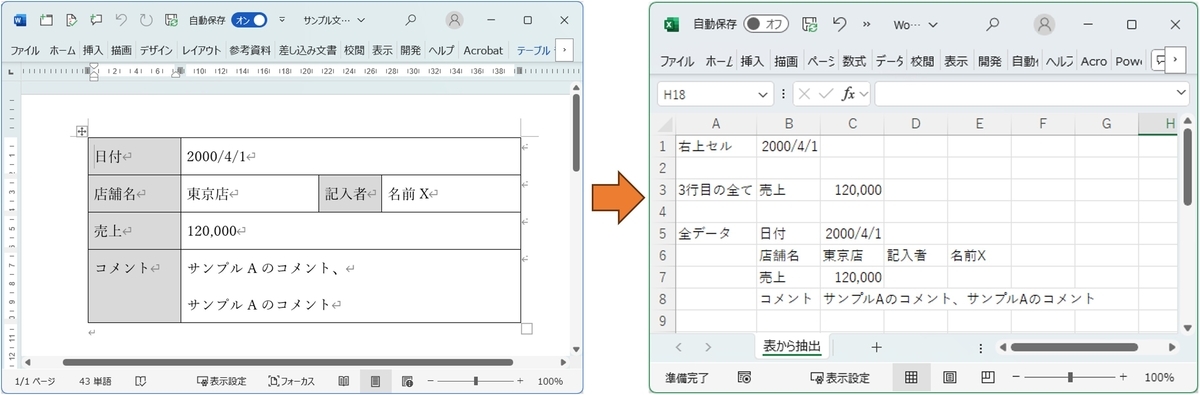The width and height of the screenshot is (1200, 395).
Task: Show more Excel quick access commands
Action: point(866,23)
